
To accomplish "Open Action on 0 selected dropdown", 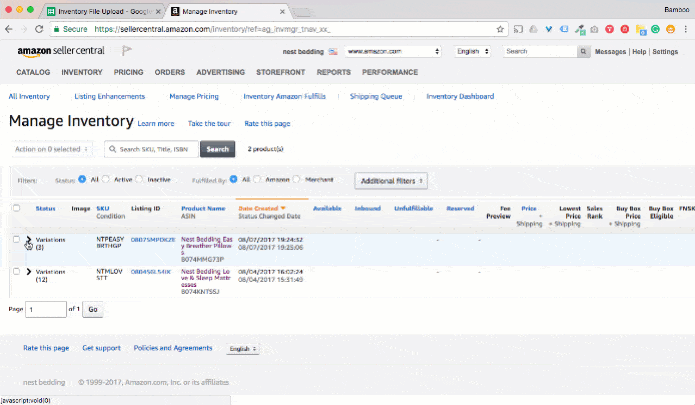I will click(52, 149).
